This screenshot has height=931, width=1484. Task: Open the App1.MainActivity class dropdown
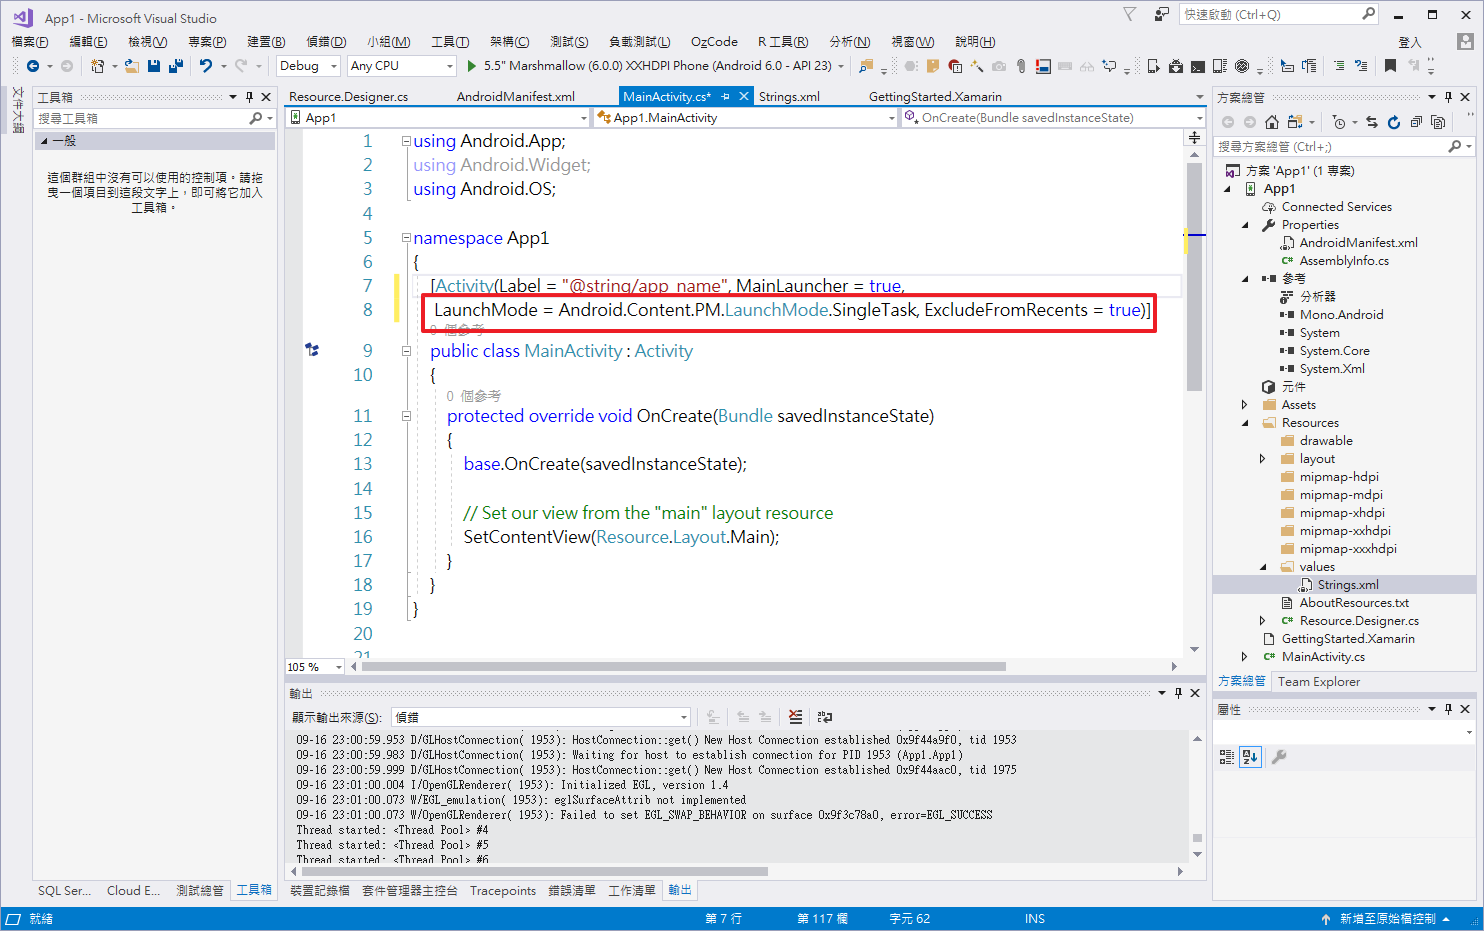point(746,118)
